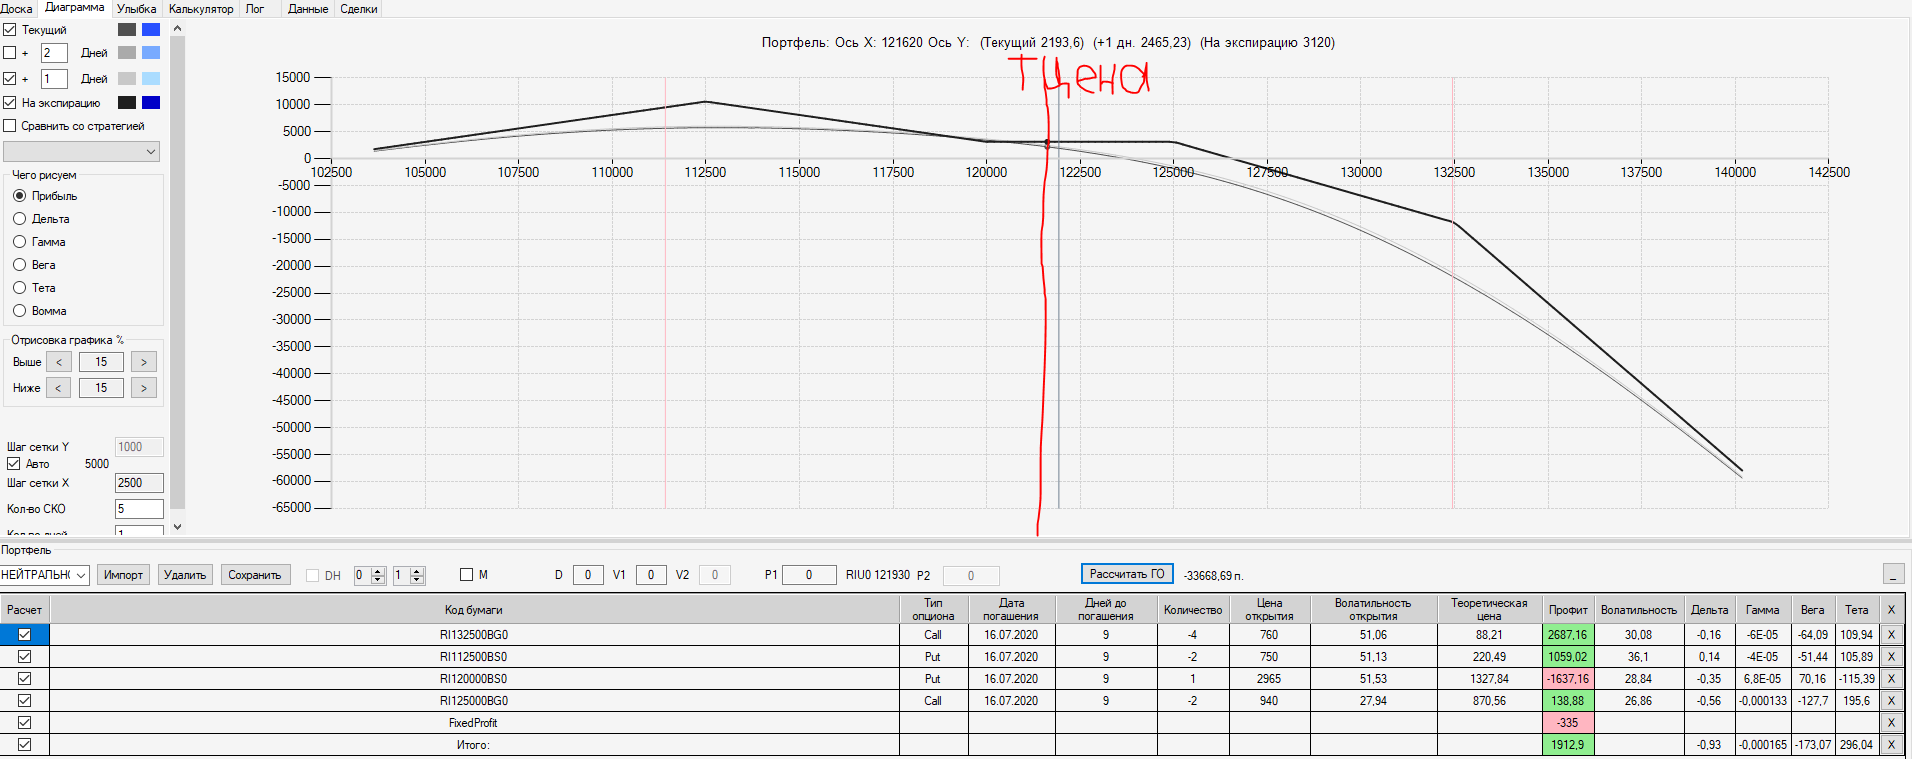Enable the plus 2 Дней curve checkbox
The width and height of the screenshot is (1912, 759).
click(x=10, y=53)
